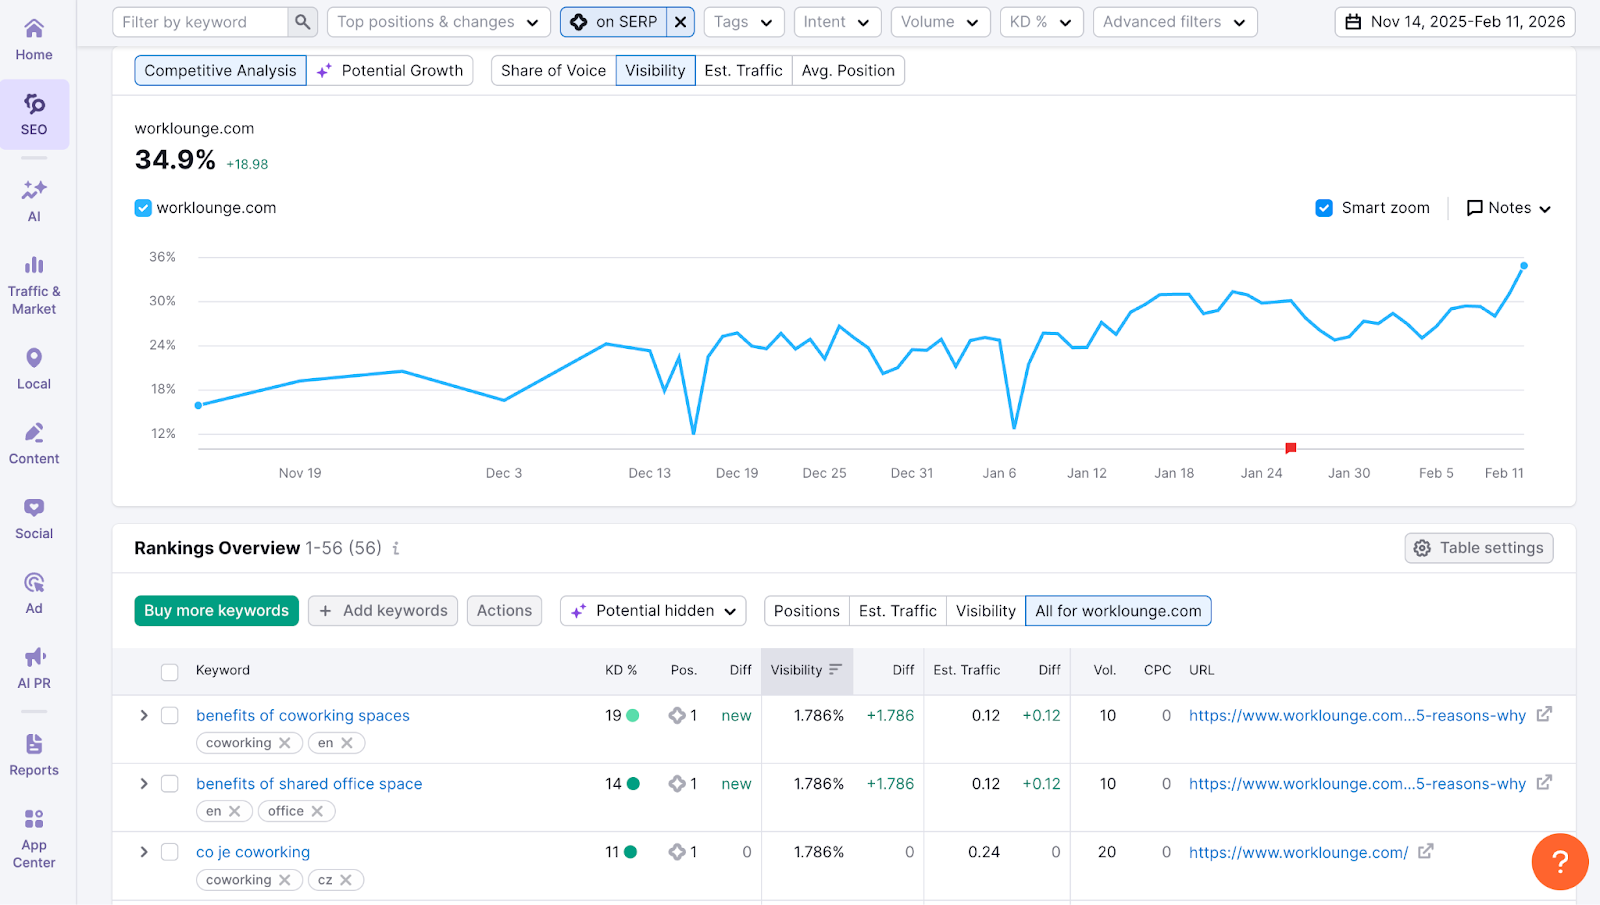
Task: Switch to the Share of Voice tab
Action: click(552, 70)
